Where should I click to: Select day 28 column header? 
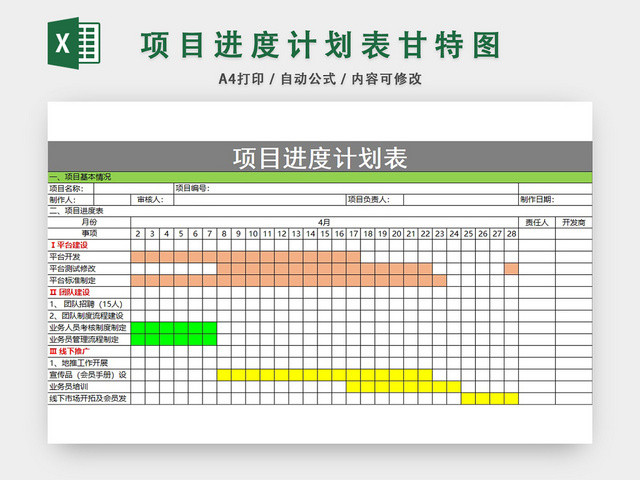[511, 234]
